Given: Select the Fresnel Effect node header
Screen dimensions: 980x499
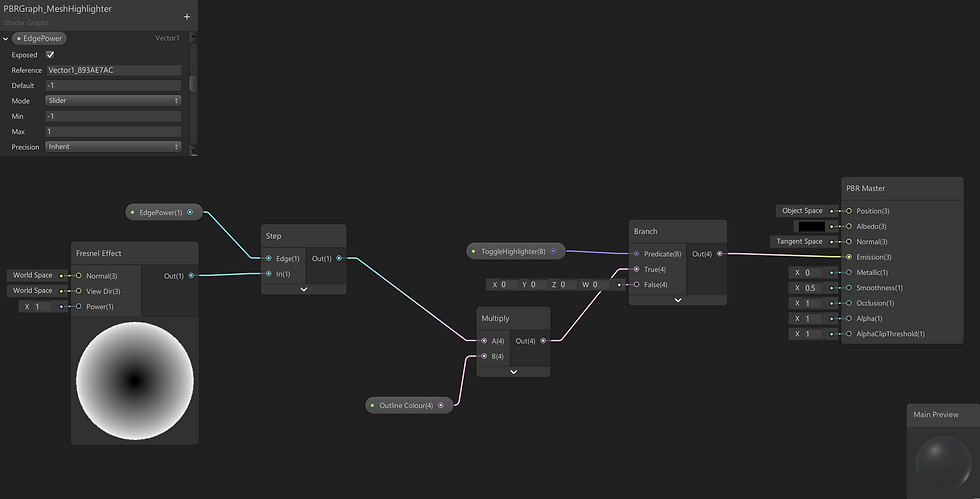Looking at the screenshot, I should 134,253.
